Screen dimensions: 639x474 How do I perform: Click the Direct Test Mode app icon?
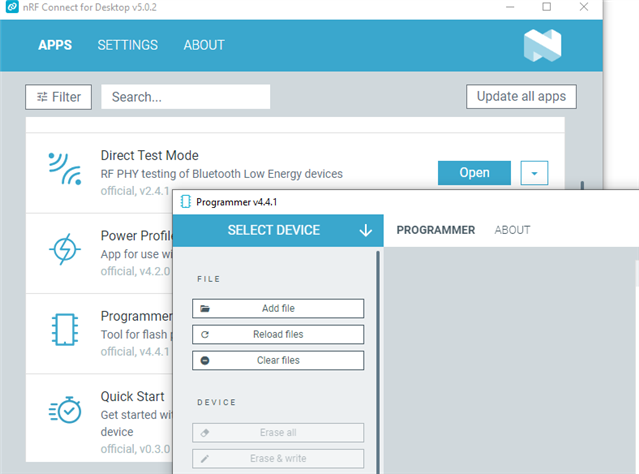coord(65,169)
